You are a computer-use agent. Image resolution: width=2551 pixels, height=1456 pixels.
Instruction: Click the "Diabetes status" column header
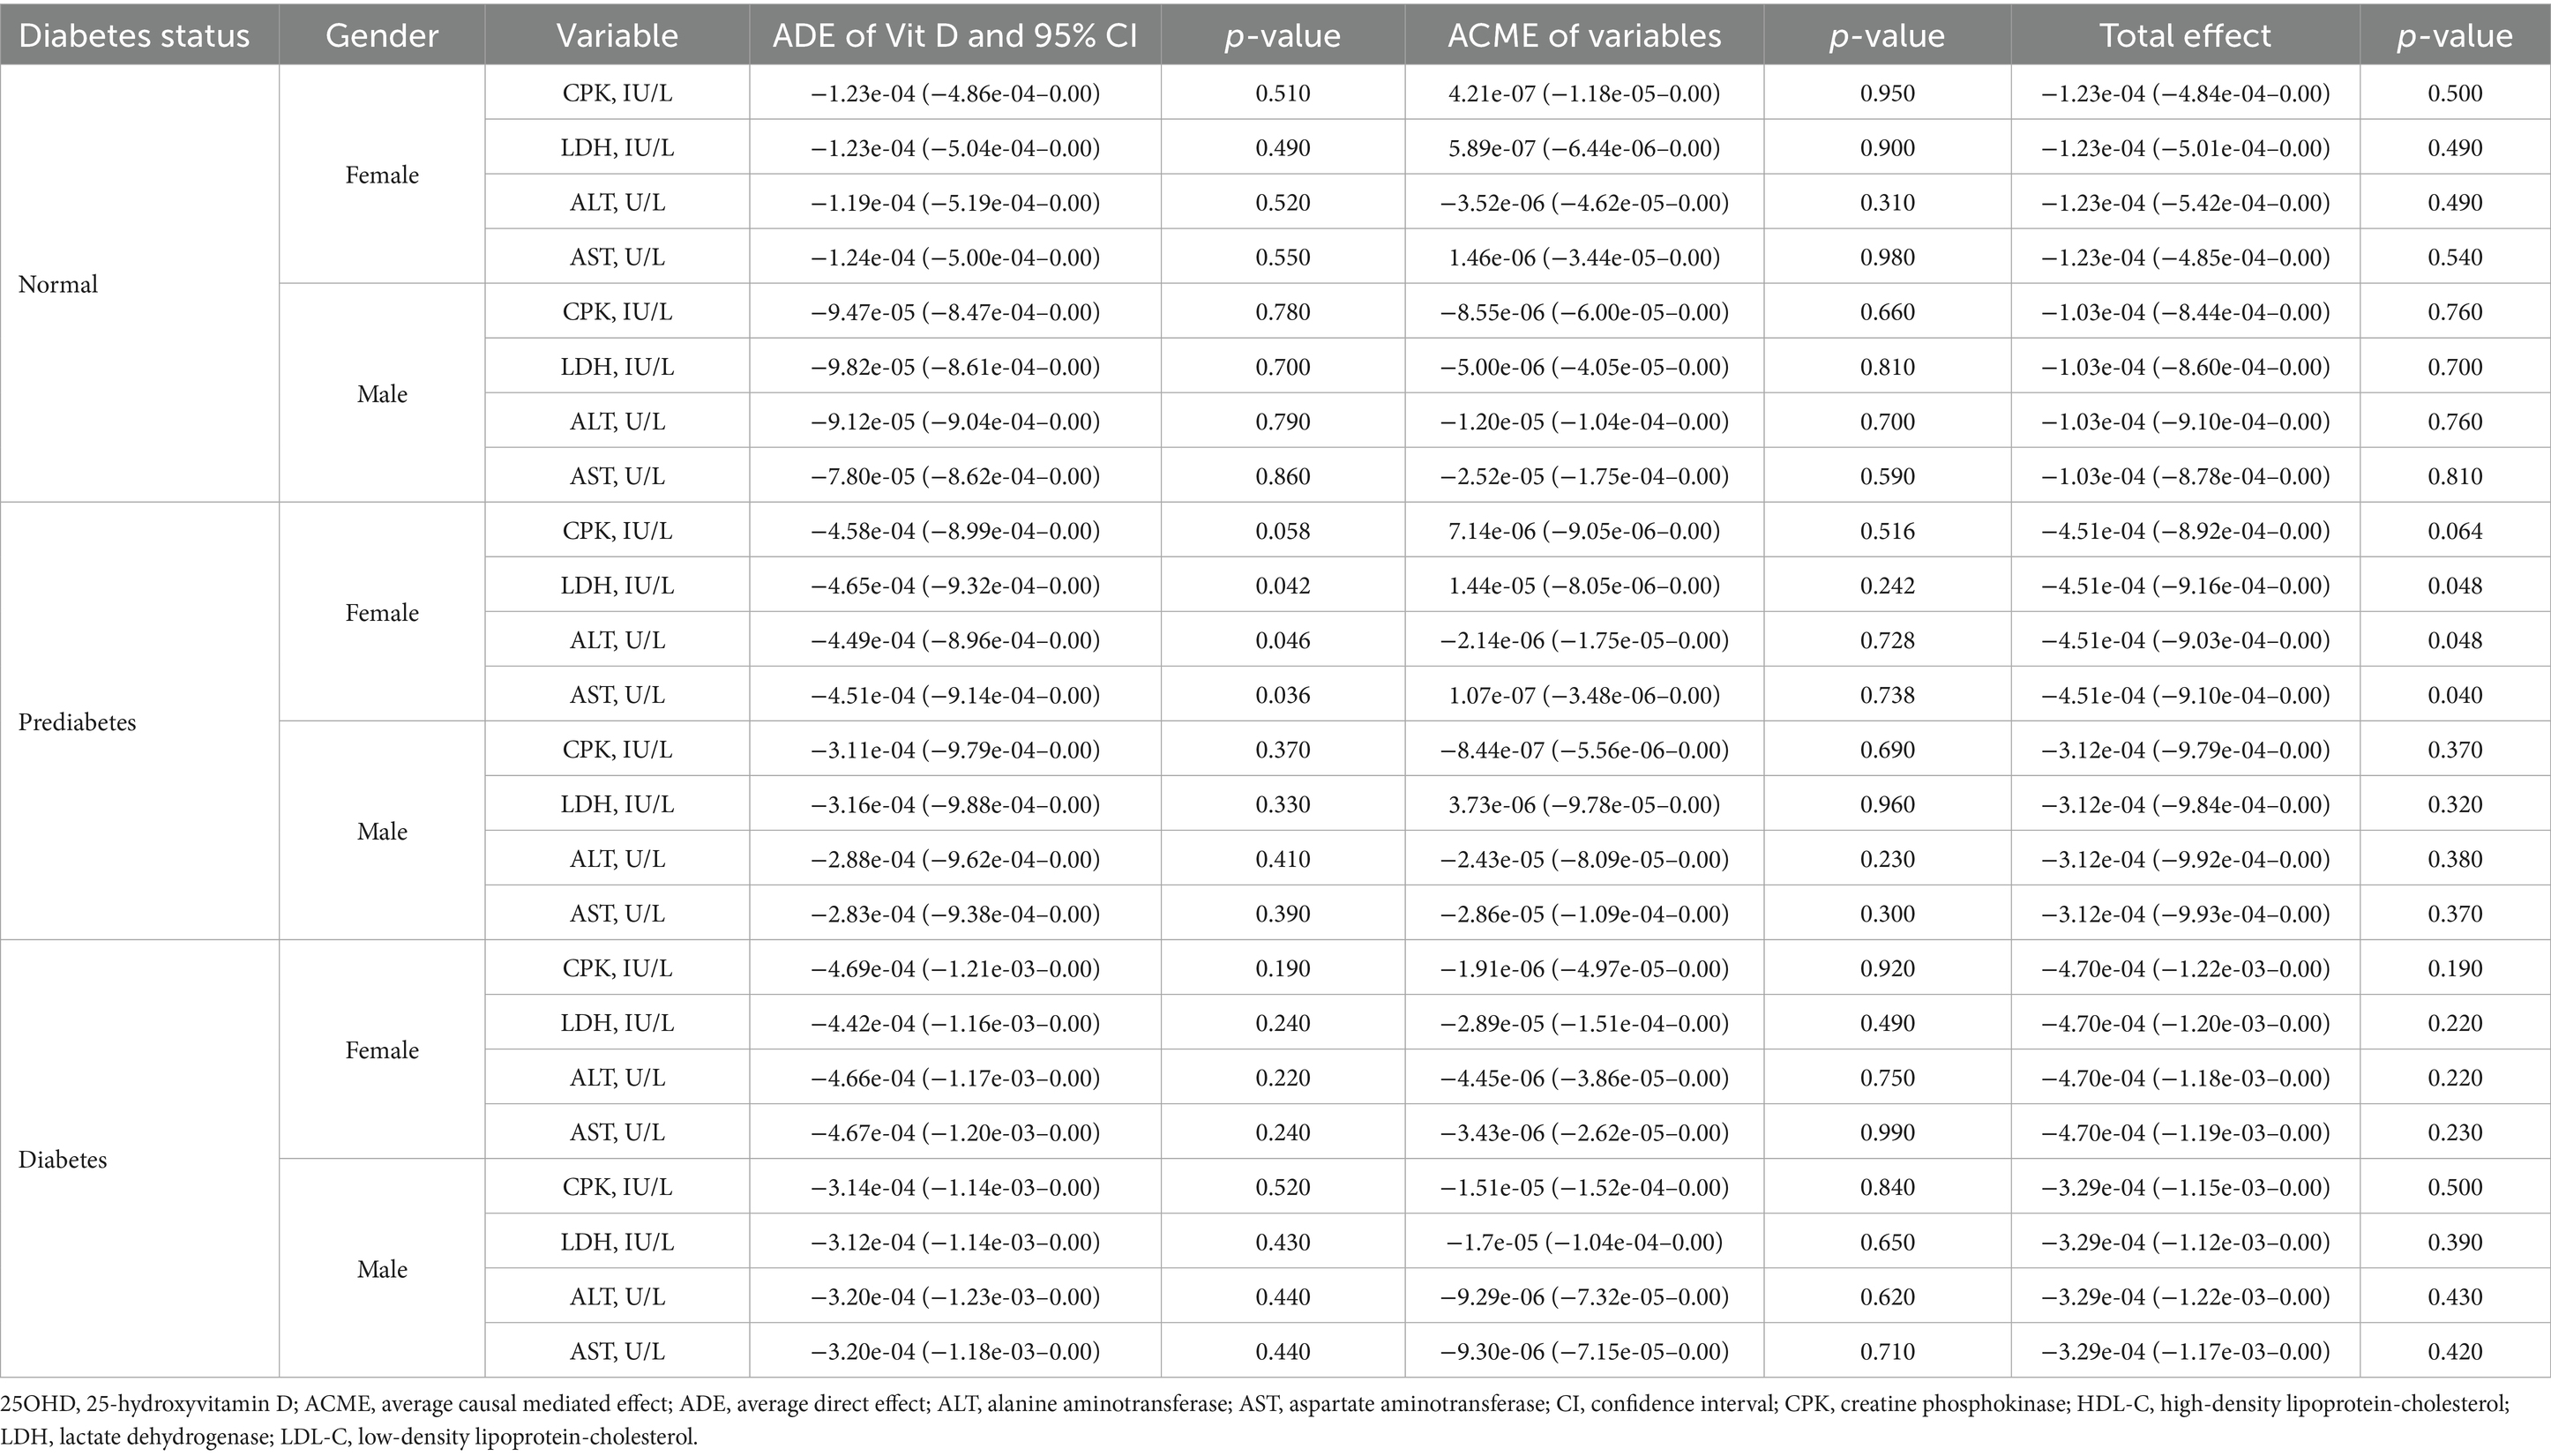pyautogui.click(x=134, y=36)
